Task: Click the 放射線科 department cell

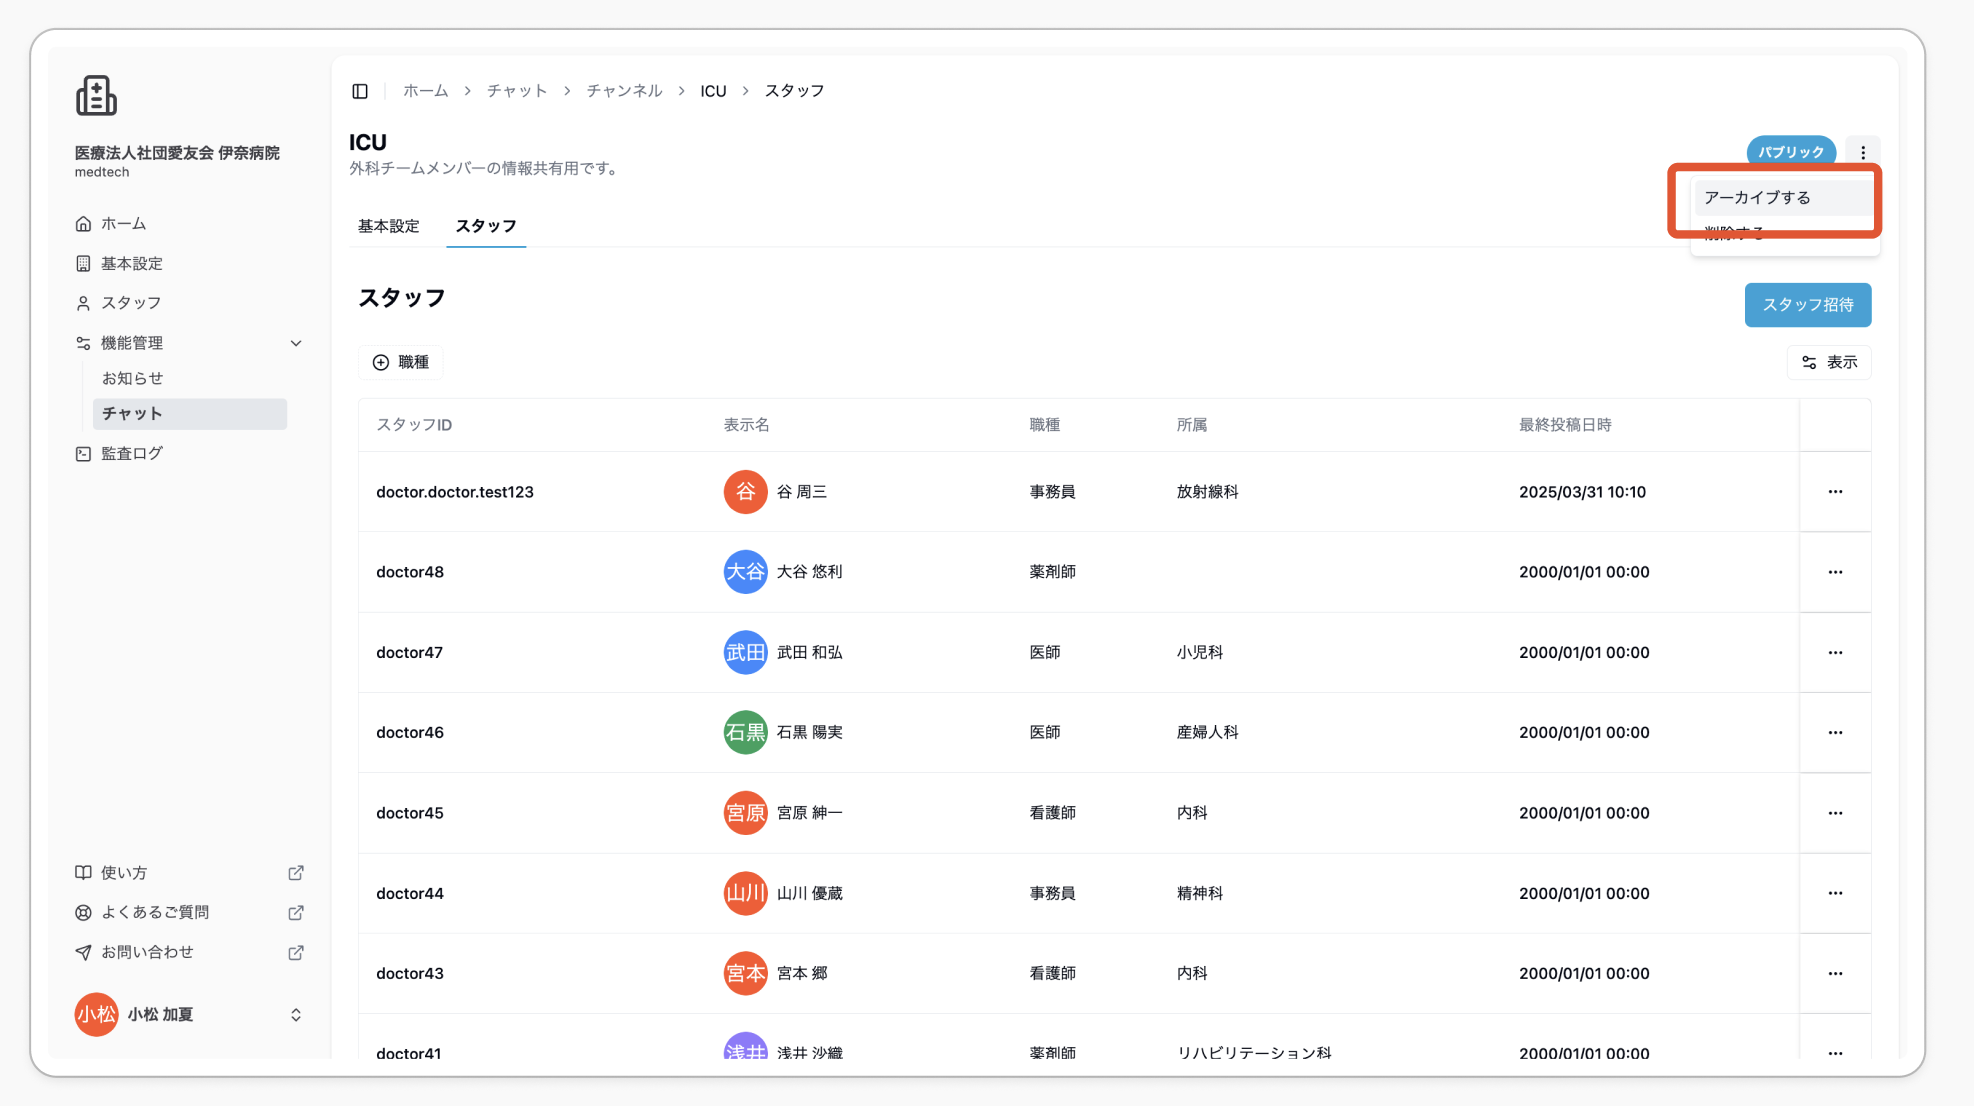Action: [1208, 492]
